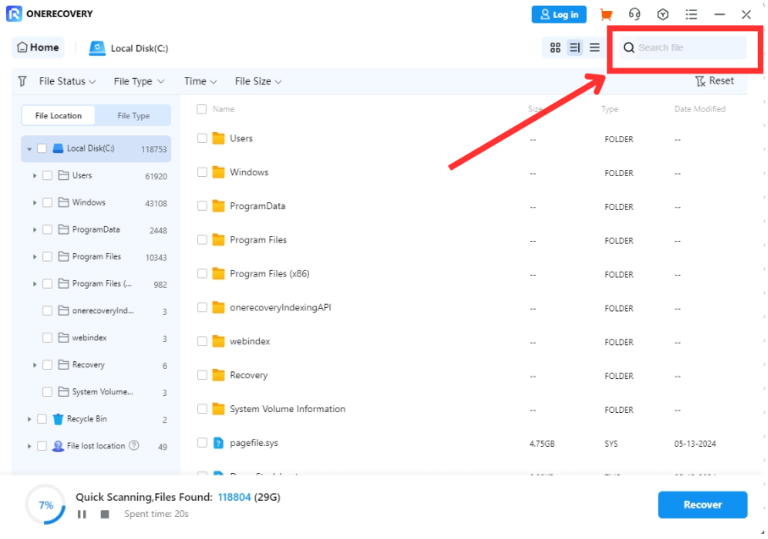Open the list menu icon in title bar

pos(691,14)
